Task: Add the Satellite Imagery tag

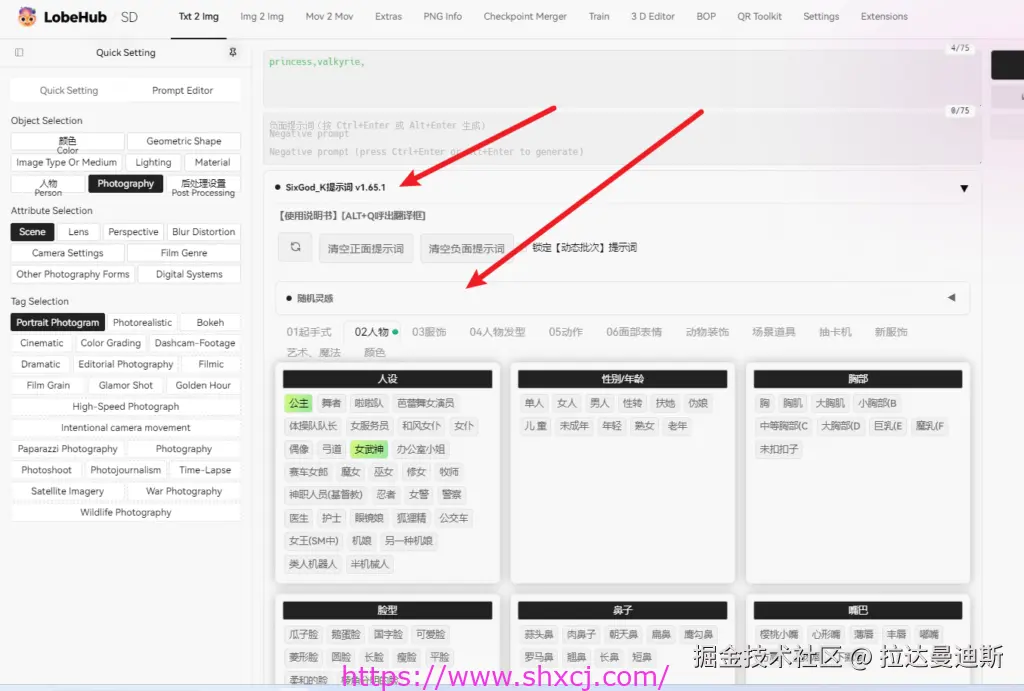Action: (x=67, y=491)
